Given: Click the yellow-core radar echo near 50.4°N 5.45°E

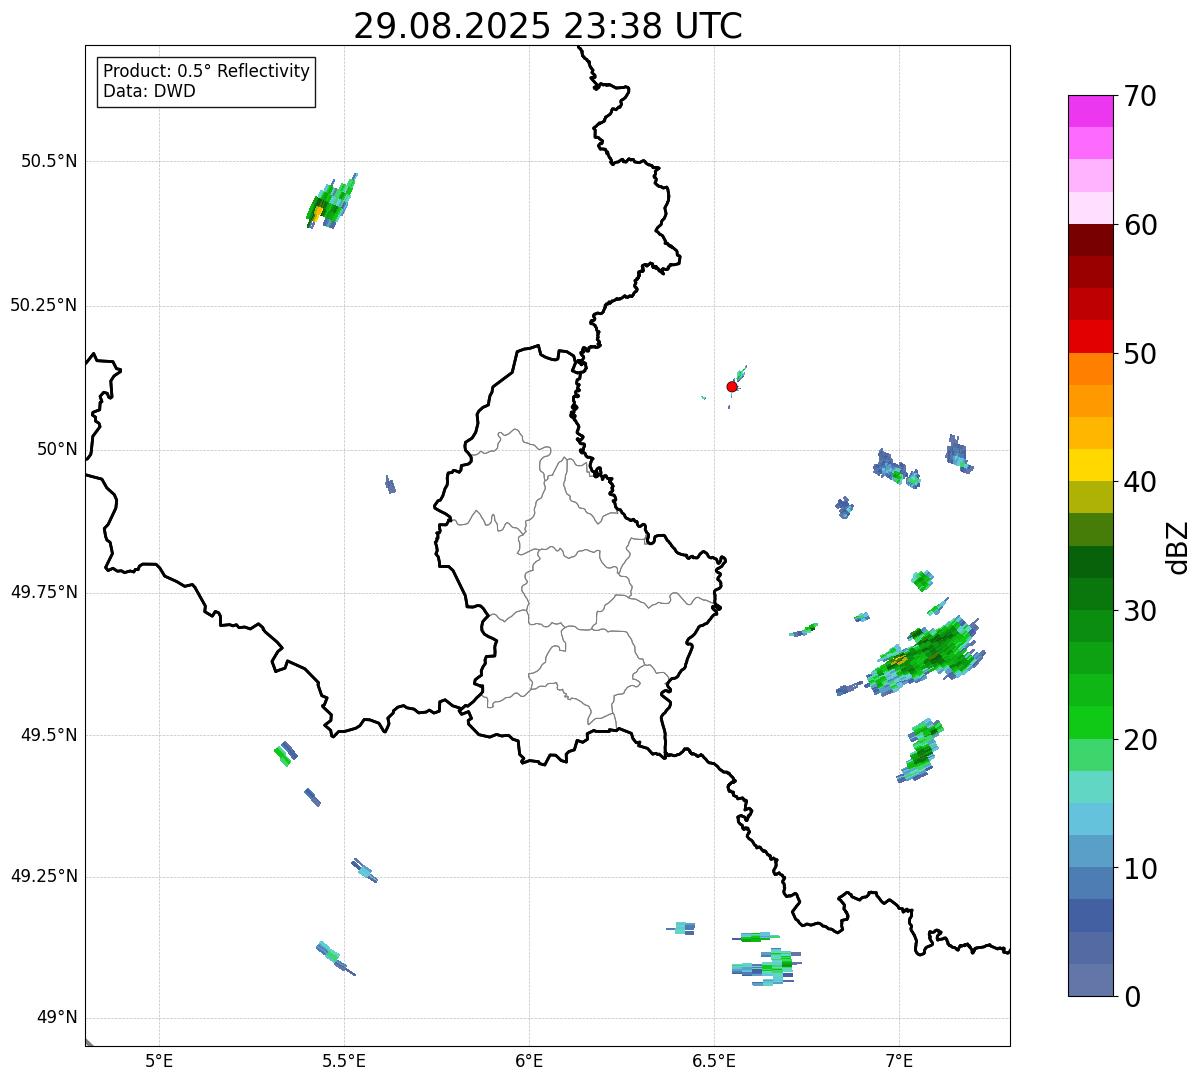Looking at the screenshot, I should [330, 202].
